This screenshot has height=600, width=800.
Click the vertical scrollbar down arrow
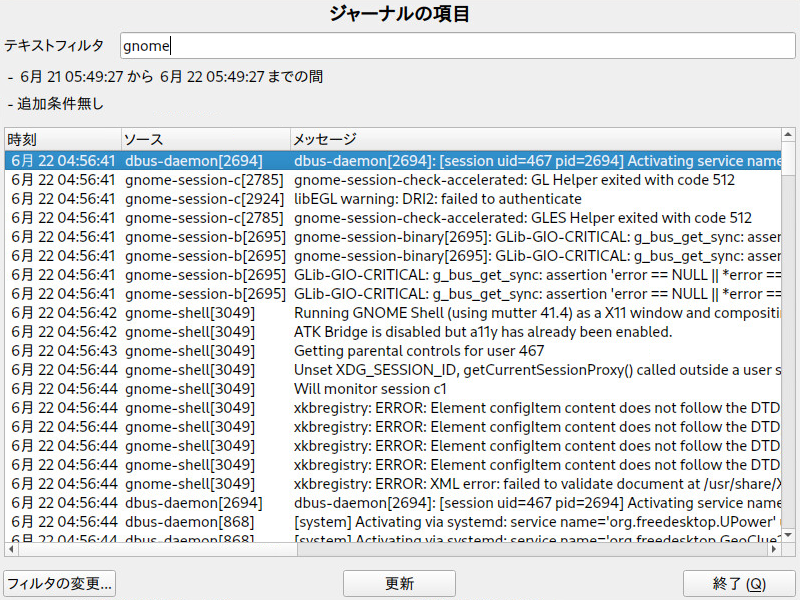pos(788,535)
